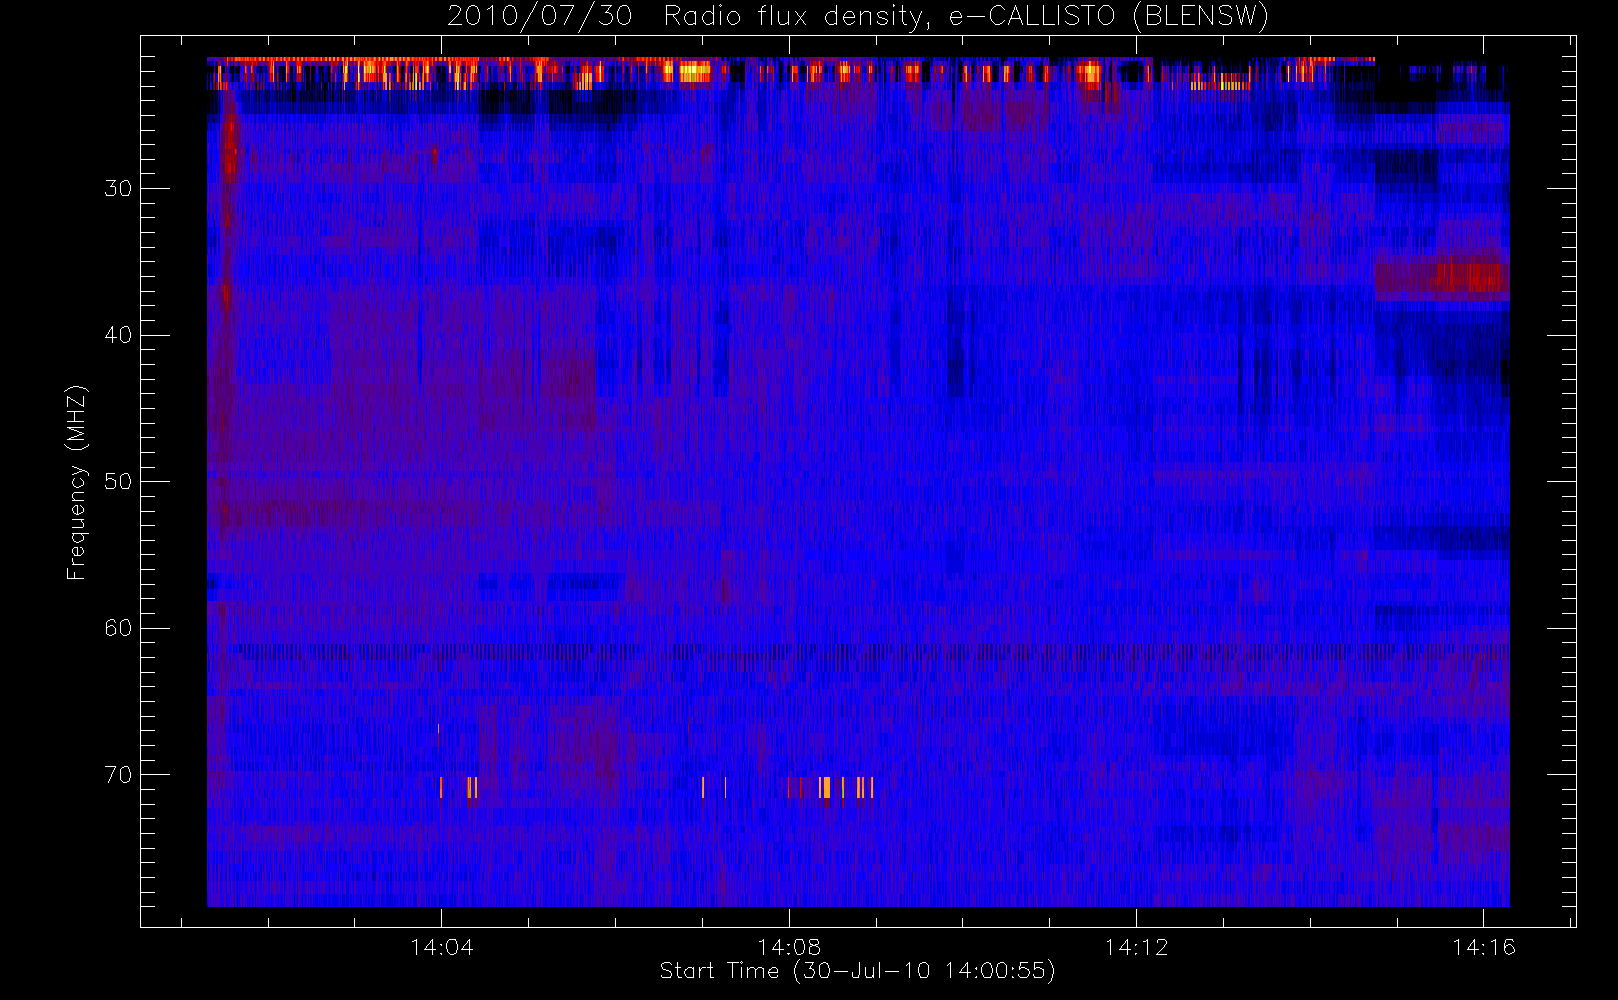
Task: Click the 14:04 time tick label
Action: (x=441, y=947)
